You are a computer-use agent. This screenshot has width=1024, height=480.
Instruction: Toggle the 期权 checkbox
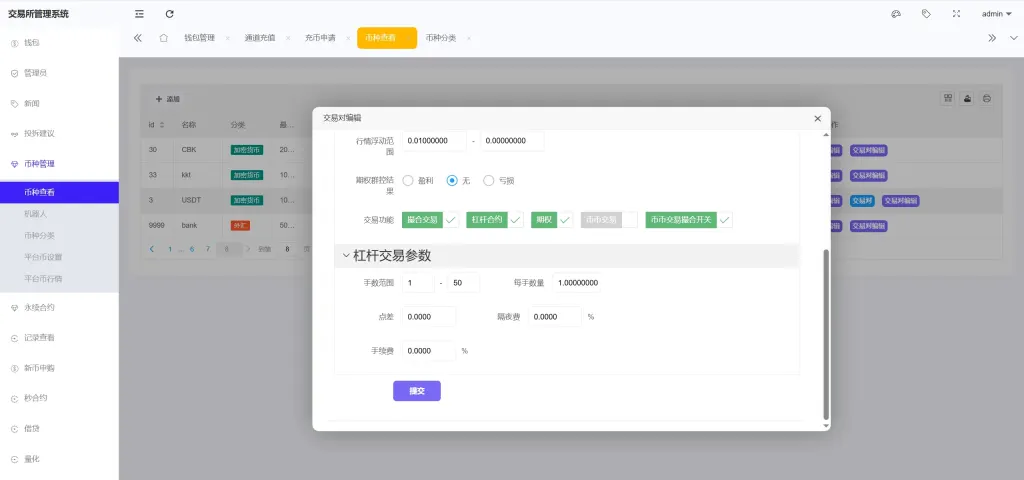point(552,220)
